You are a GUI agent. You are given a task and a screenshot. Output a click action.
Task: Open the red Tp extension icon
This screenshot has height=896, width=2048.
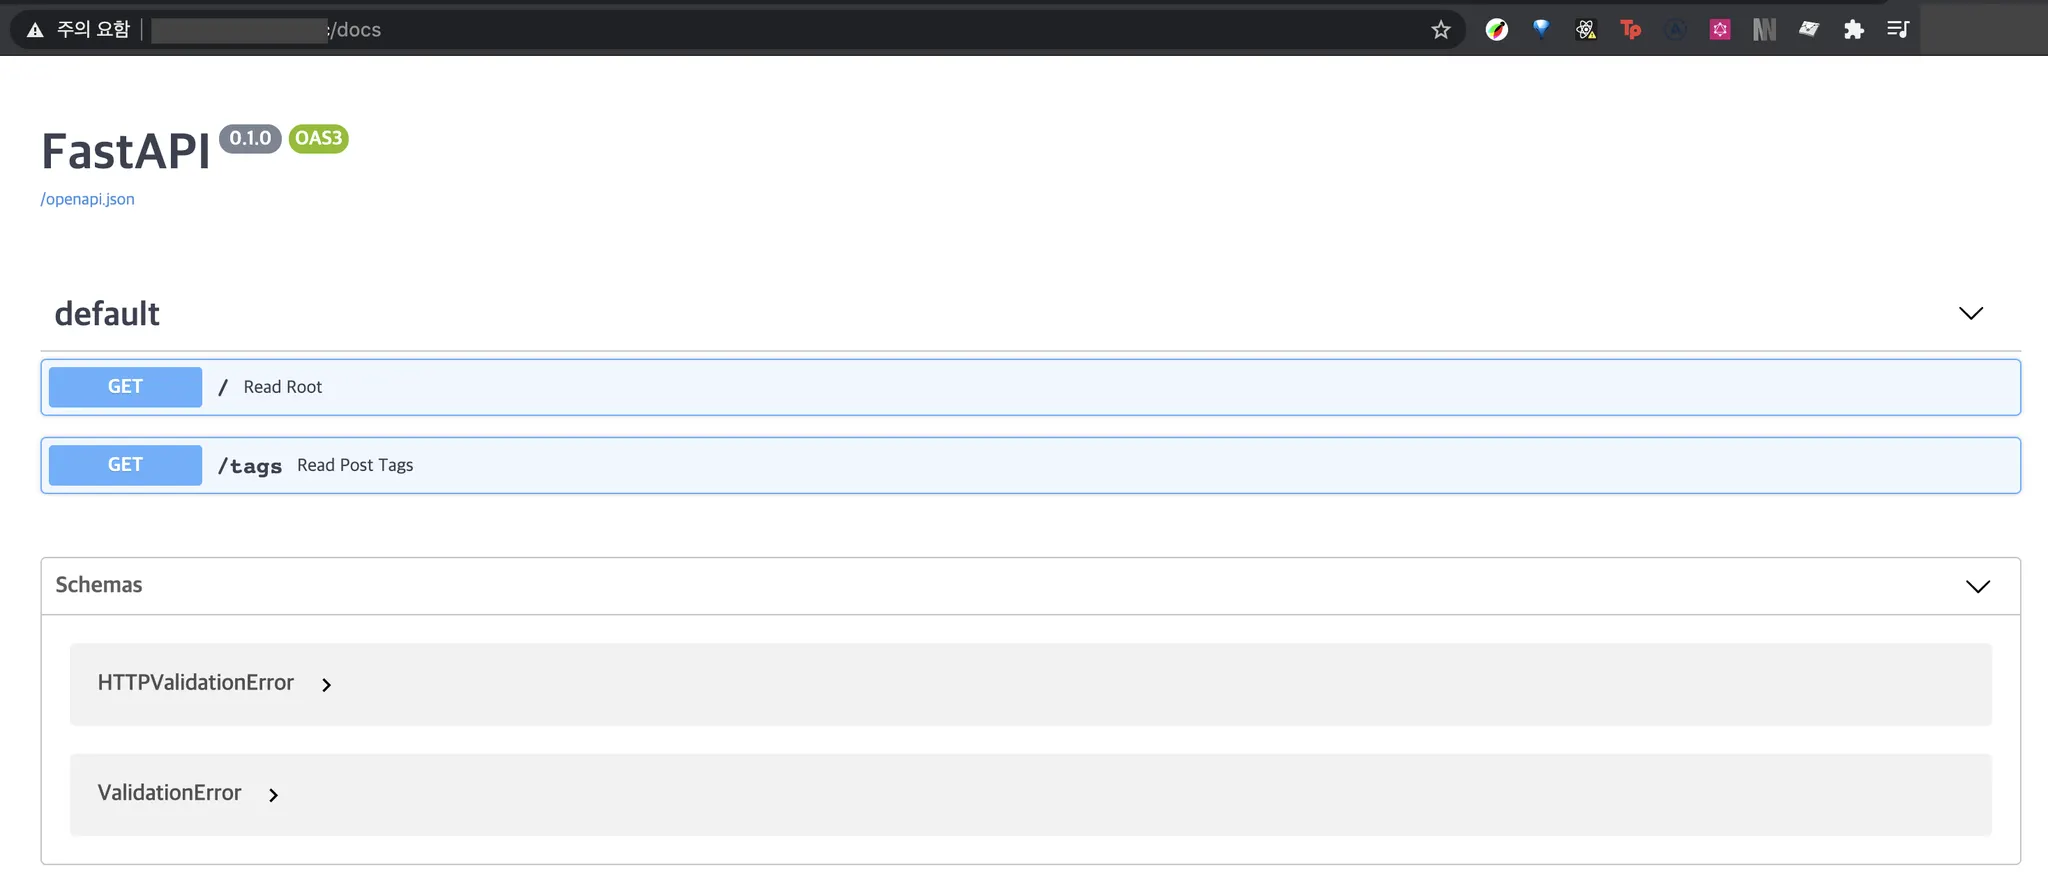[x=1630, y=30]
